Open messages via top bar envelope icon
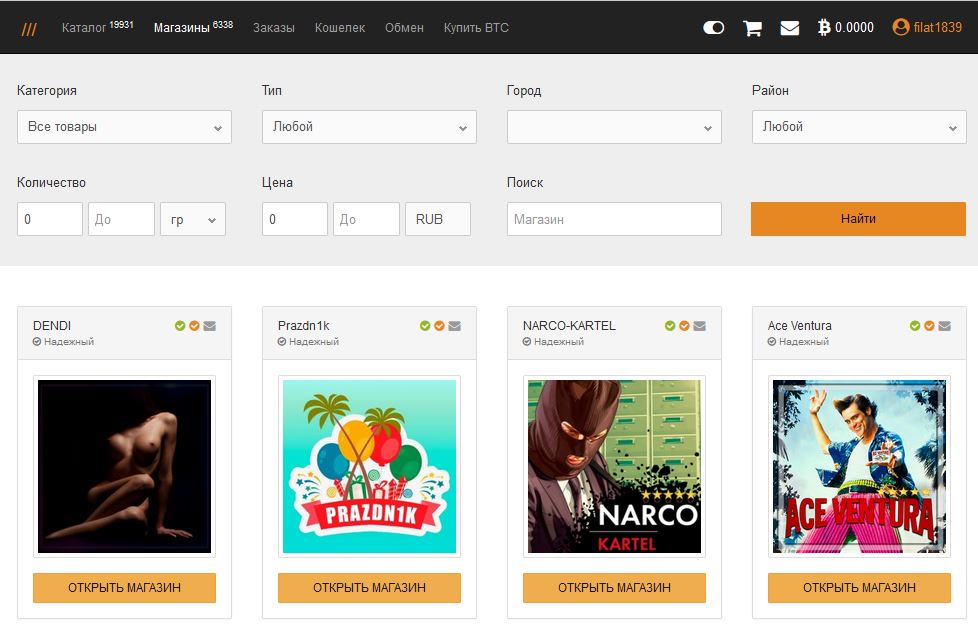Screen dimensions: 978x628 point(789,28)
